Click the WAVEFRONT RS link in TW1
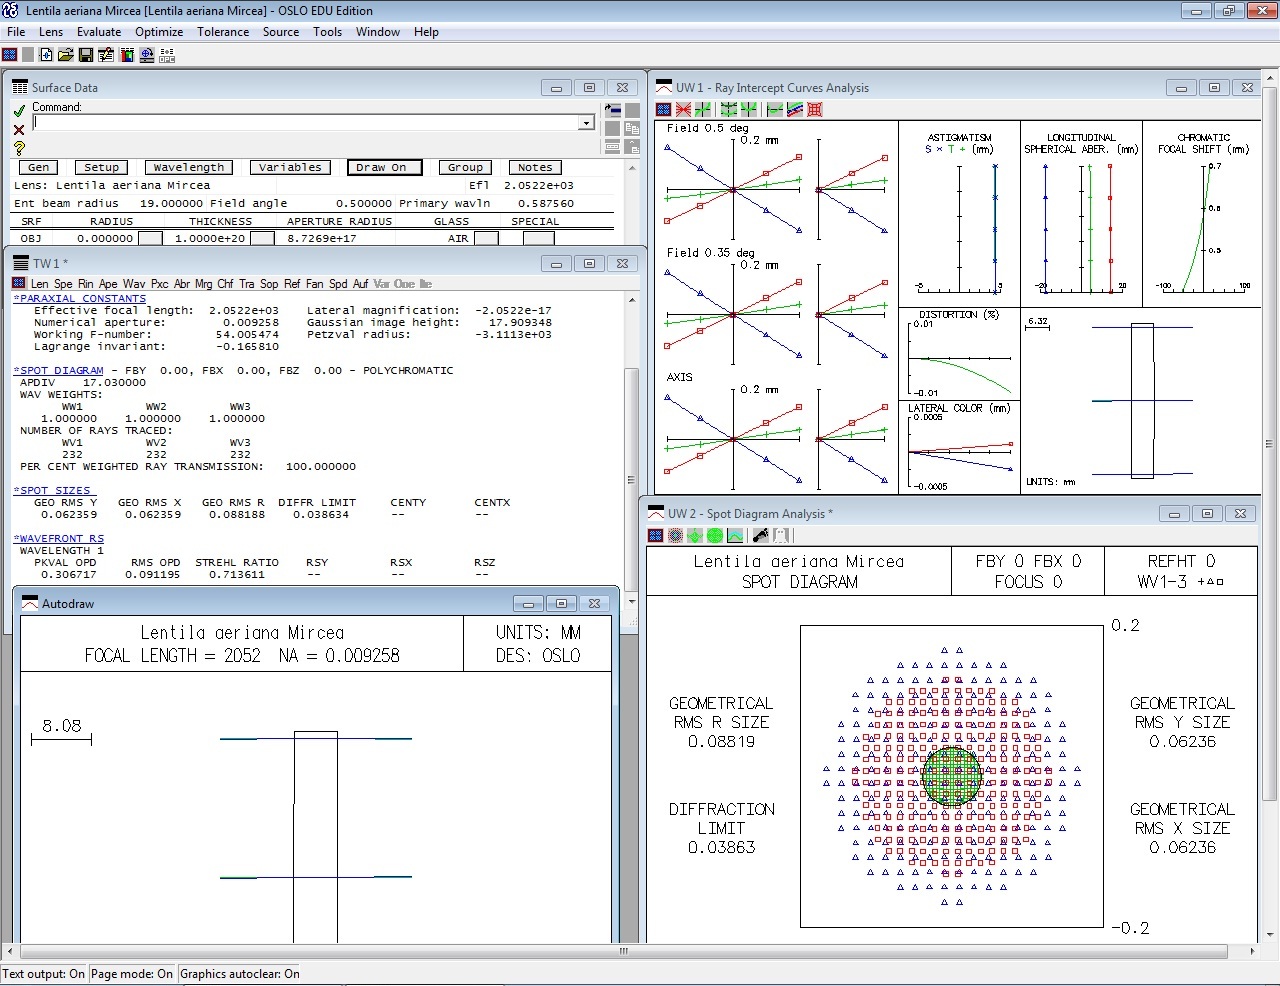This screenshot has height=986, width=1280. click(x=59, y=538)
